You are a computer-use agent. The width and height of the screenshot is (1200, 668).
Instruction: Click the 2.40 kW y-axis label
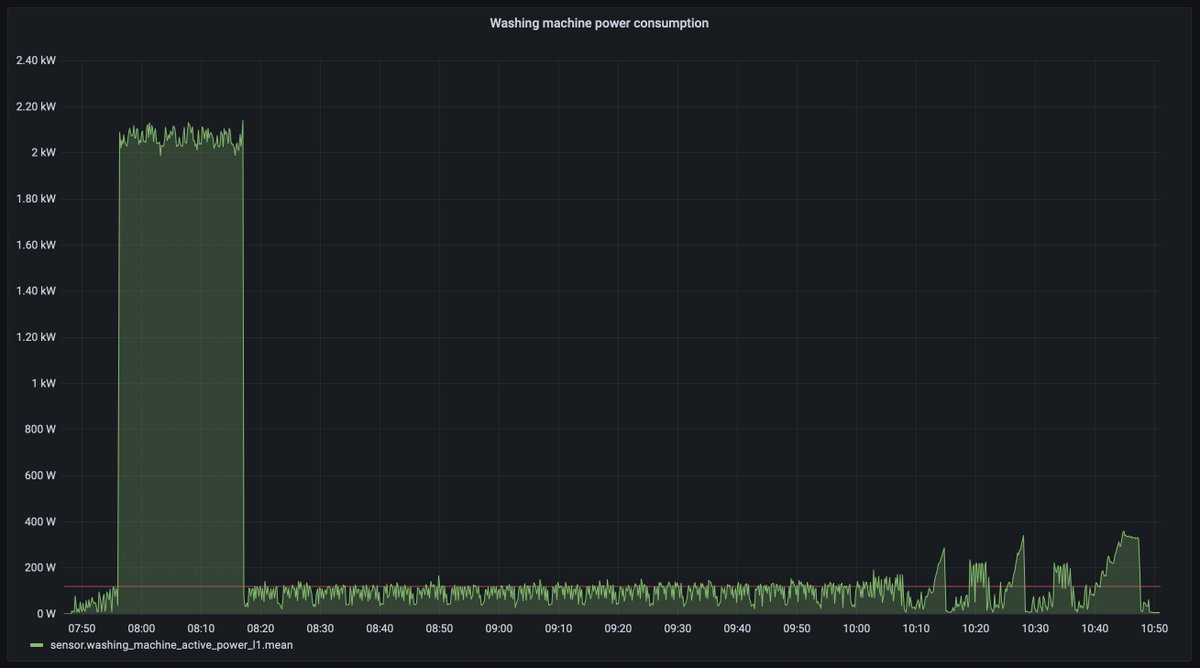(36, 60)
